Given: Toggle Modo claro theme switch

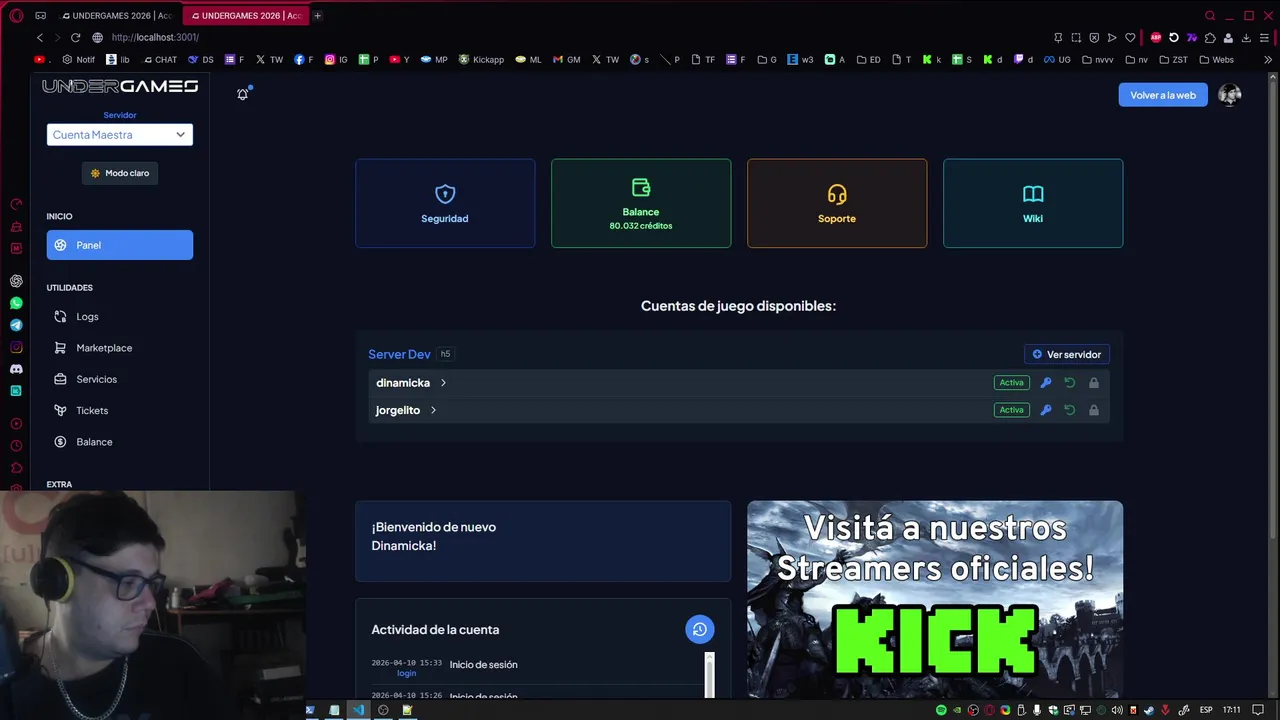Looking at the screenshot, I should 120,173.
